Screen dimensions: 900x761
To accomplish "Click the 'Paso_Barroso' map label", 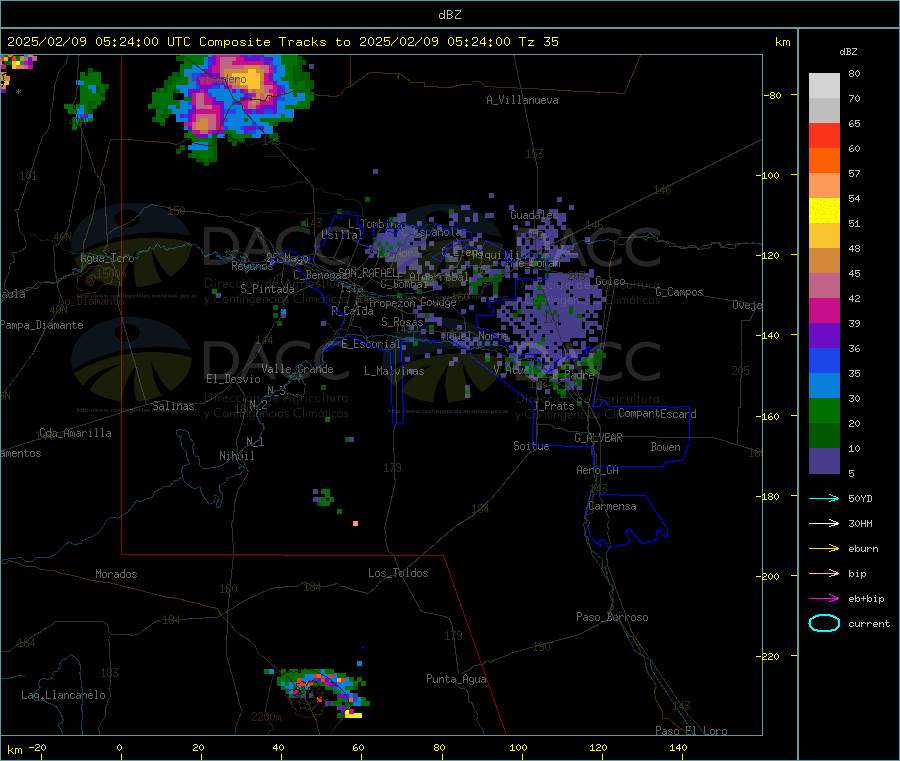I will [x=612, y=617].
